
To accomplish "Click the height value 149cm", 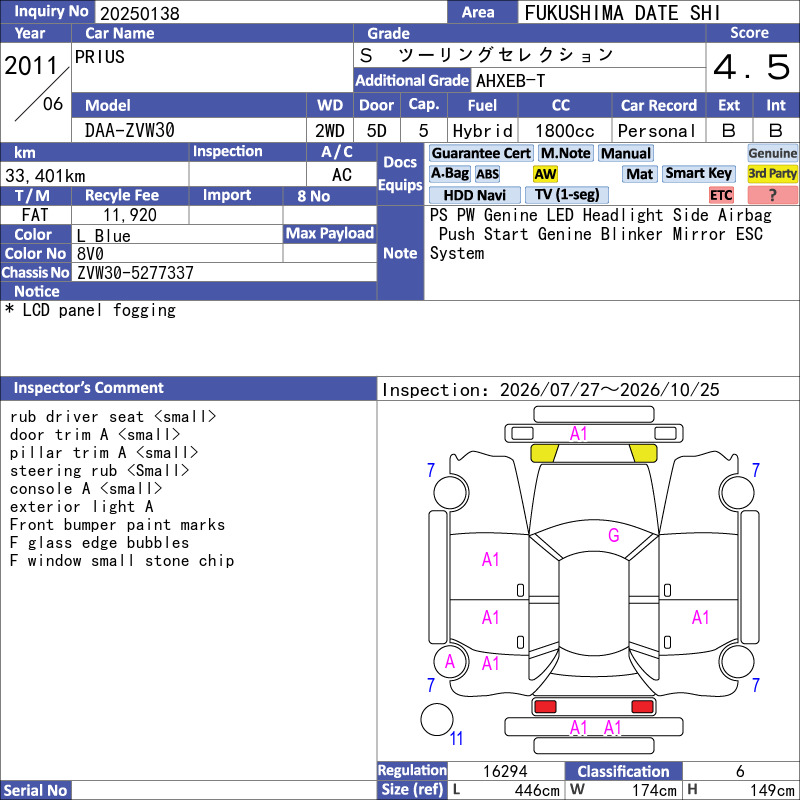I will (x=772, y=791).
